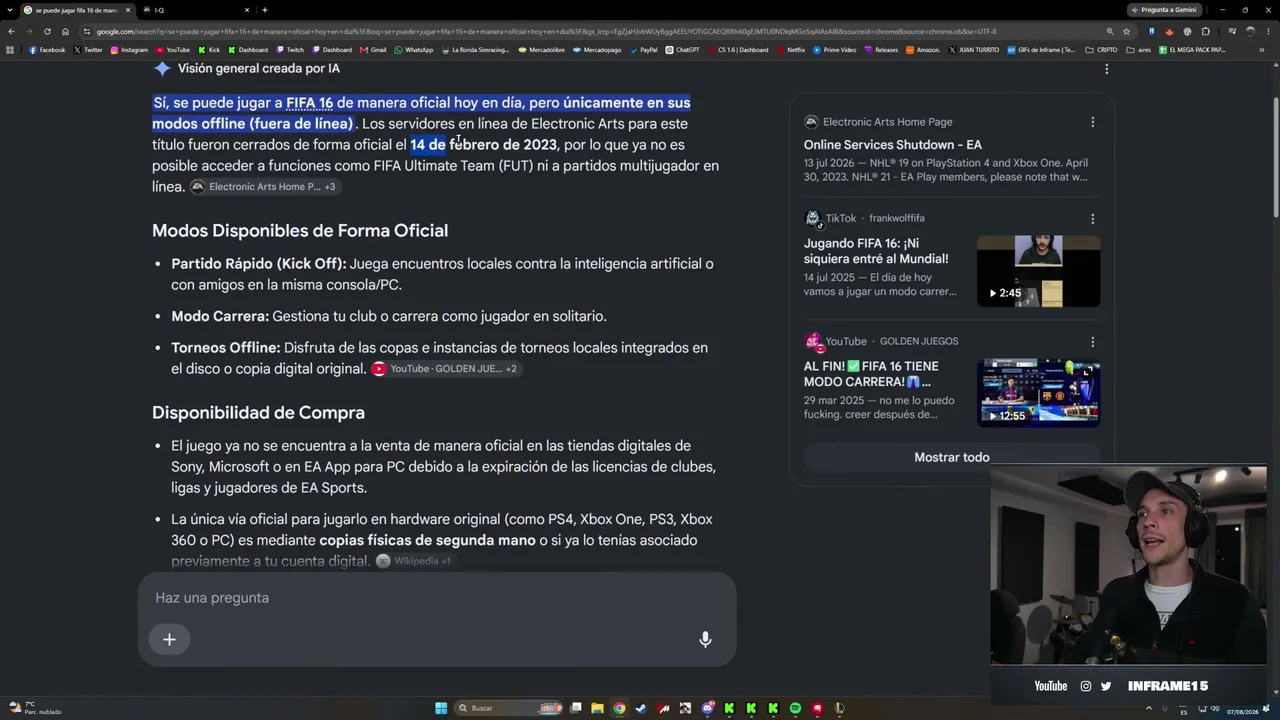This screenshot has width=1280, height=720.
Task: Open the WhatsApp bookmark
Action: coord(414,50)
